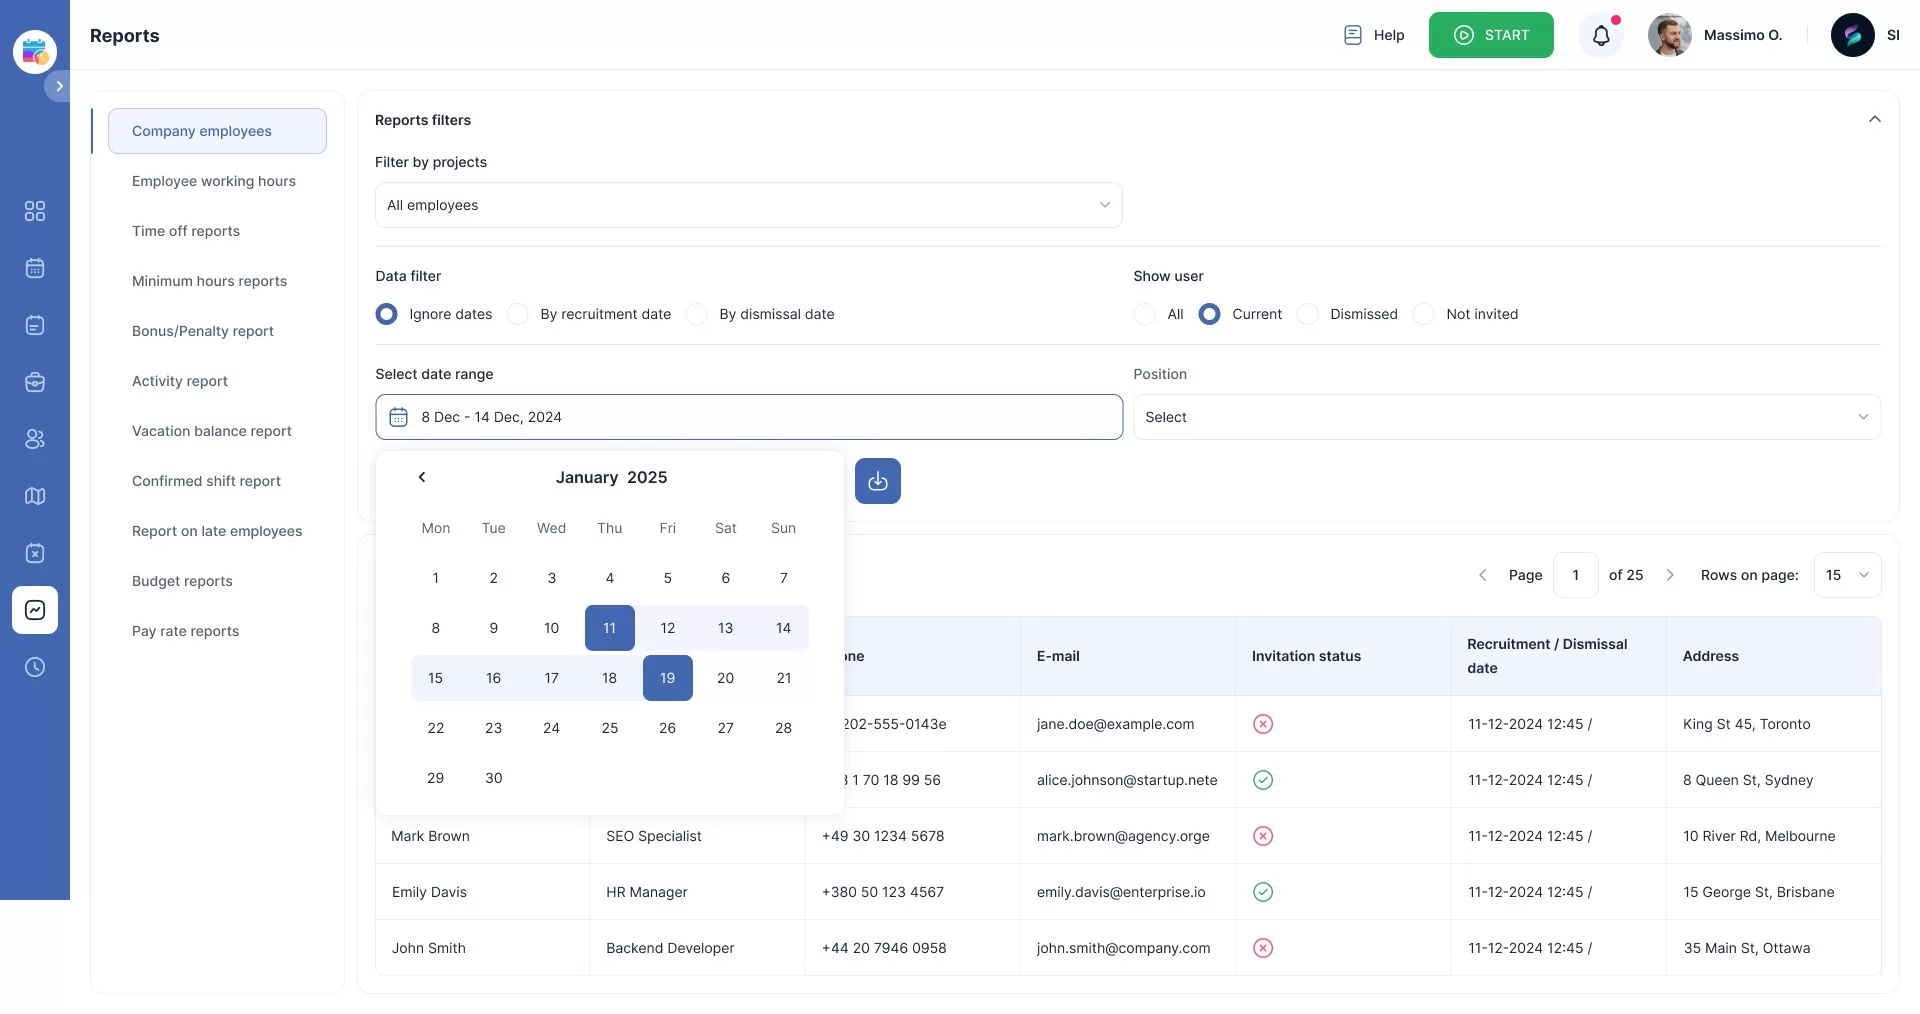
Task: Open the dashboard grid icon in sidebar
Action: [35, 211]
